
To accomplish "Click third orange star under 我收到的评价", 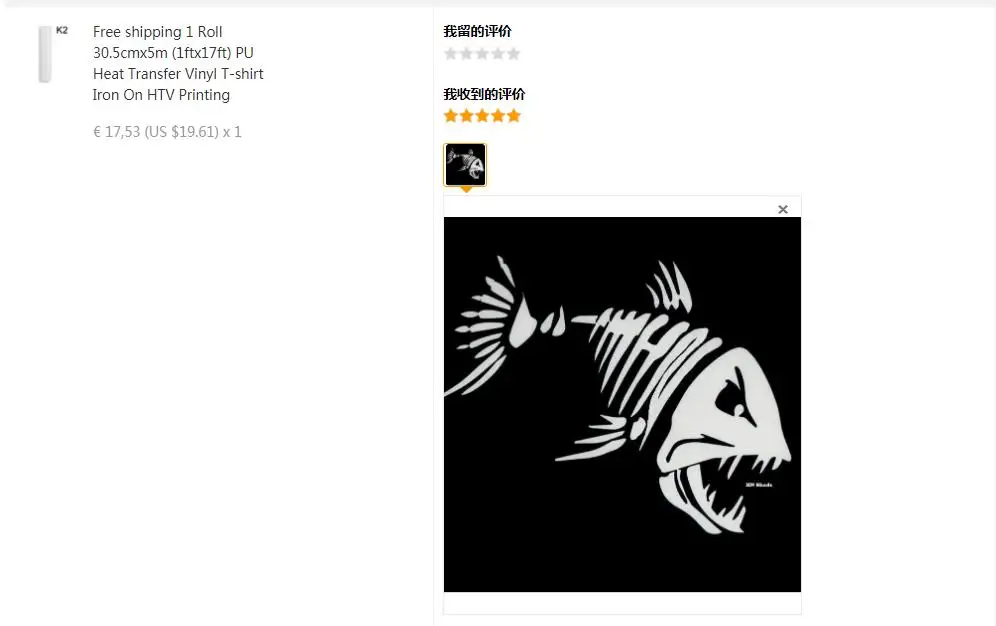I will tap(482, 116).
